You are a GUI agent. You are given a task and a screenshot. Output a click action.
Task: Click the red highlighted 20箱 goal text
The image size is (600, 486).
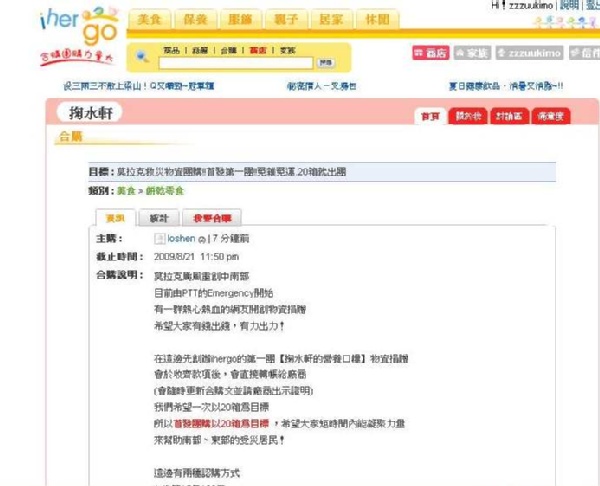(222, 424)
